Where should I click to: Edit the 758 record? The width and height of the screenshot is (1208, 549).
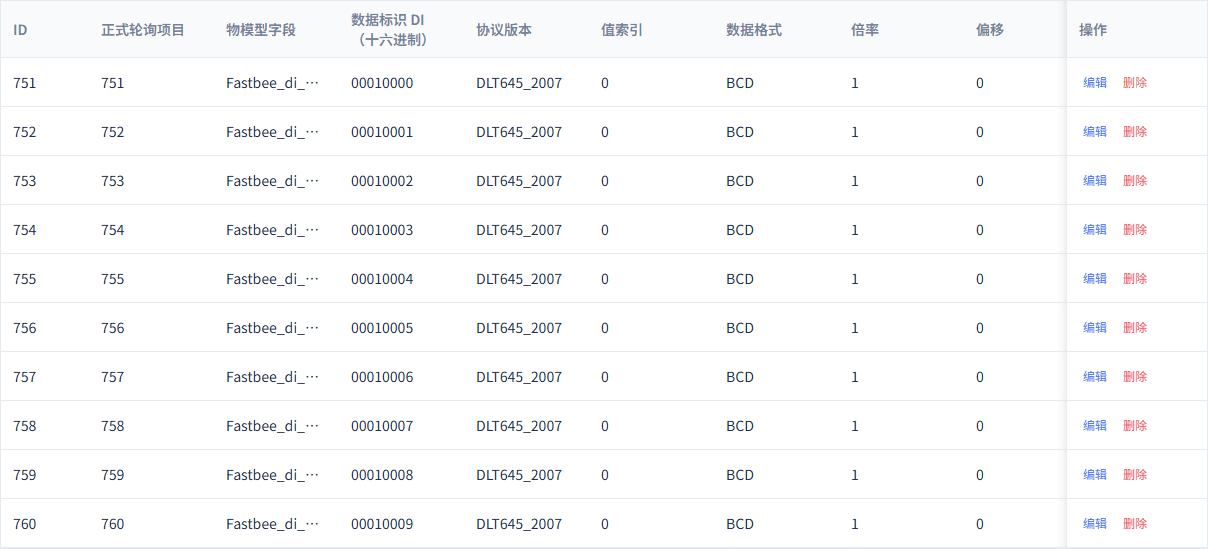[x=1095, y=426]
